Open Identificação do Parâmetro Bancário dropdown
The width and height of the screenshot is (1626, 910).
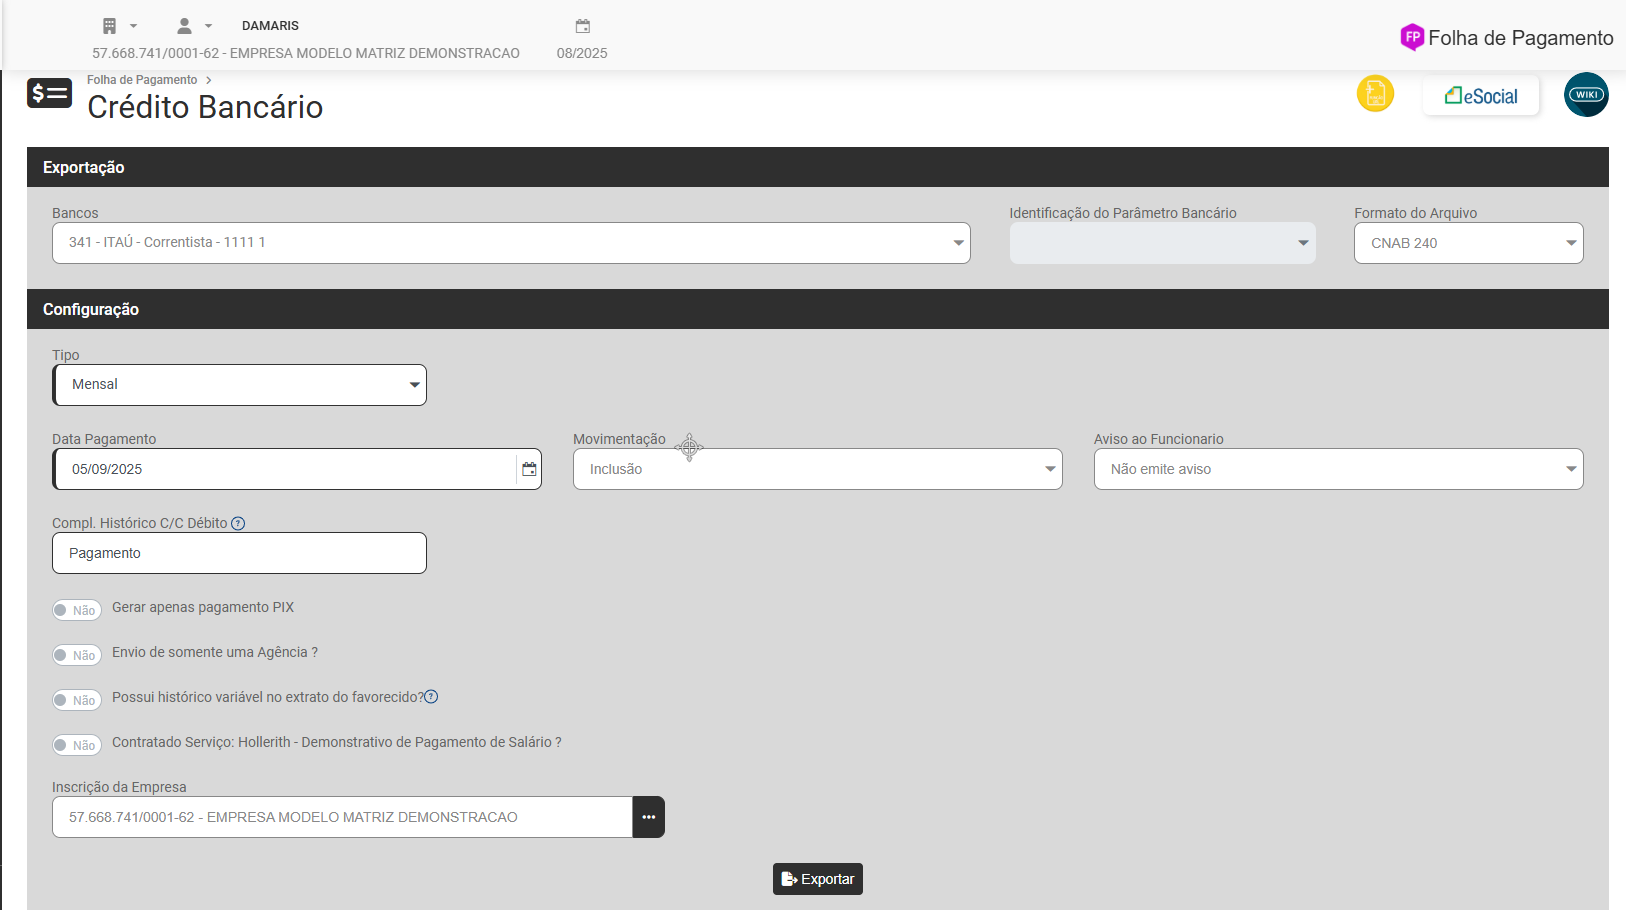[1162, 243]
